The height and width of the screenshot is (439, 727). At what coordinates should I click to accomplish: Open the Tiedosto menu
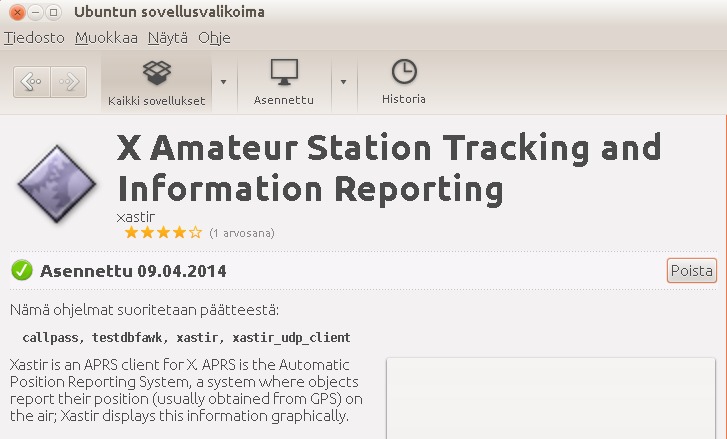(34, 38)
